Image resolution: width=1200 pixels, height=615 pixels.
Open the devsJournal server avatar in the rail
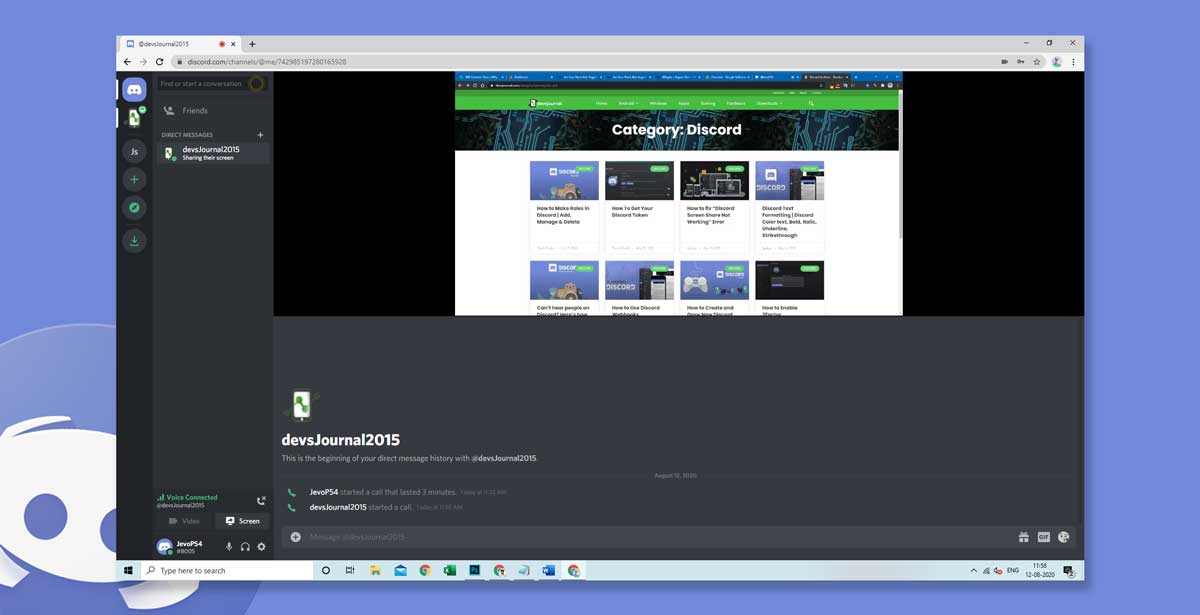tap(134, 119)
